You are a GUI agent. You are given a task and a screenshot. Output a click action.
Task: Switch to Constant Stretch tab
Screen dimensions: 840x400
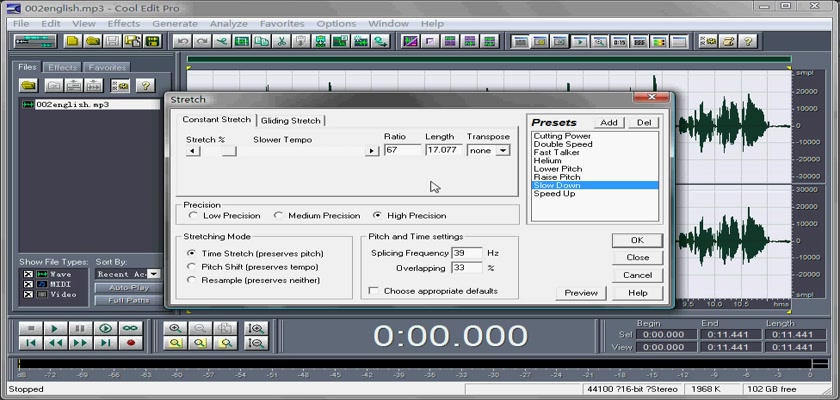216,119
